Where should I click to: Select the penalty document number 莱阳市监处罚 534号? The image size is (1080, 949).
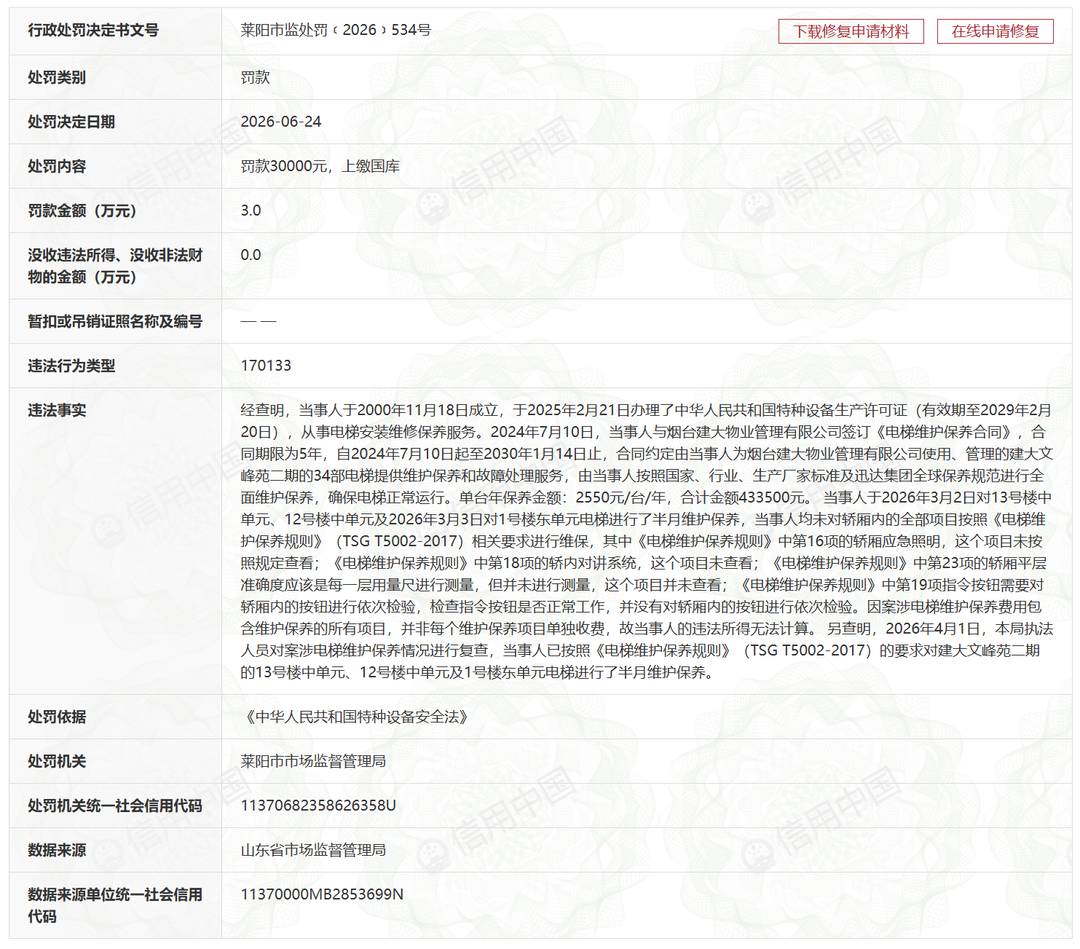coord(335,30)
